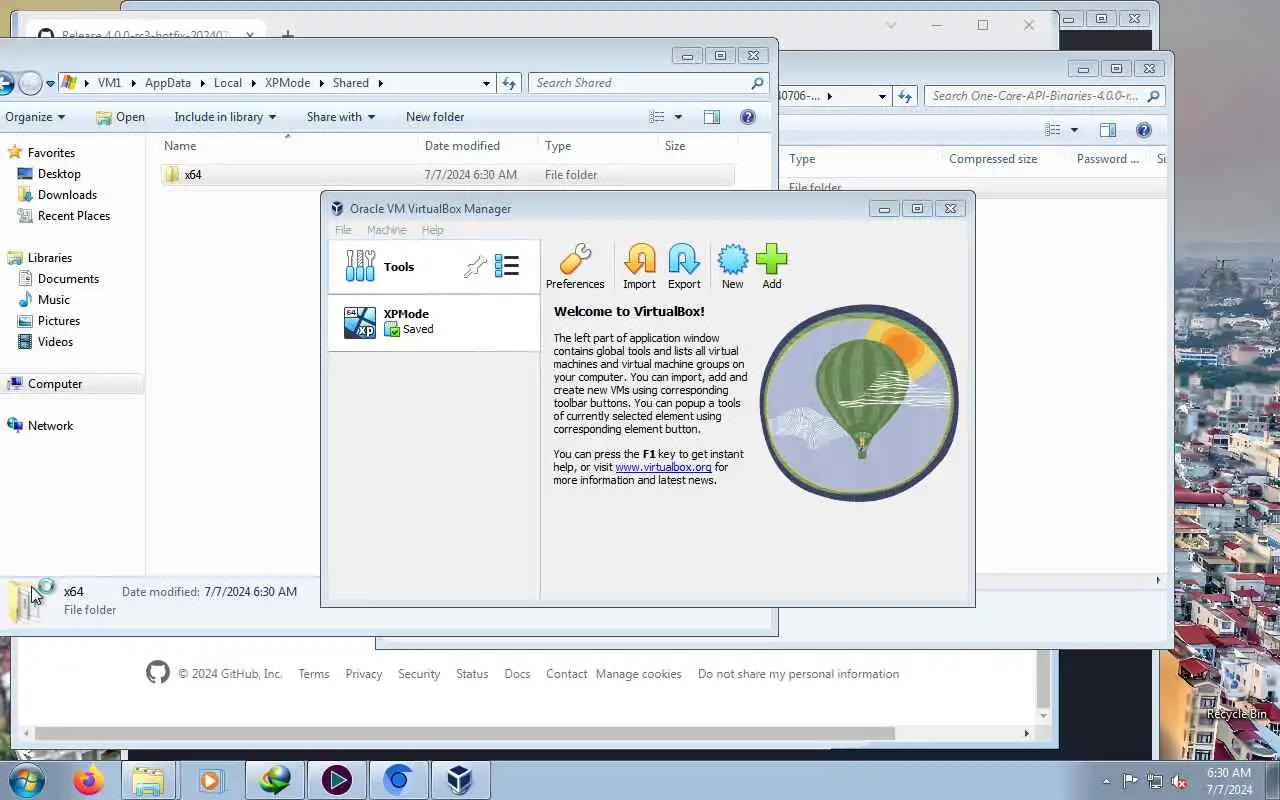Click the Export appliance icon
Screen dimensions: 1280x800
[684, 266]
